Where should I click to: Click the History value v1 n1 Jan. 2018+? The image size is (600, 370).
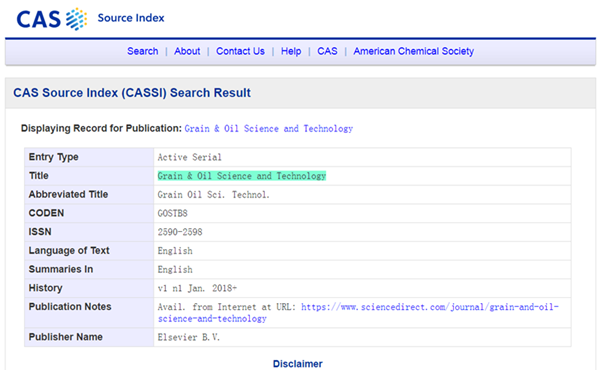pyautogui.click(x=197, y=288)
